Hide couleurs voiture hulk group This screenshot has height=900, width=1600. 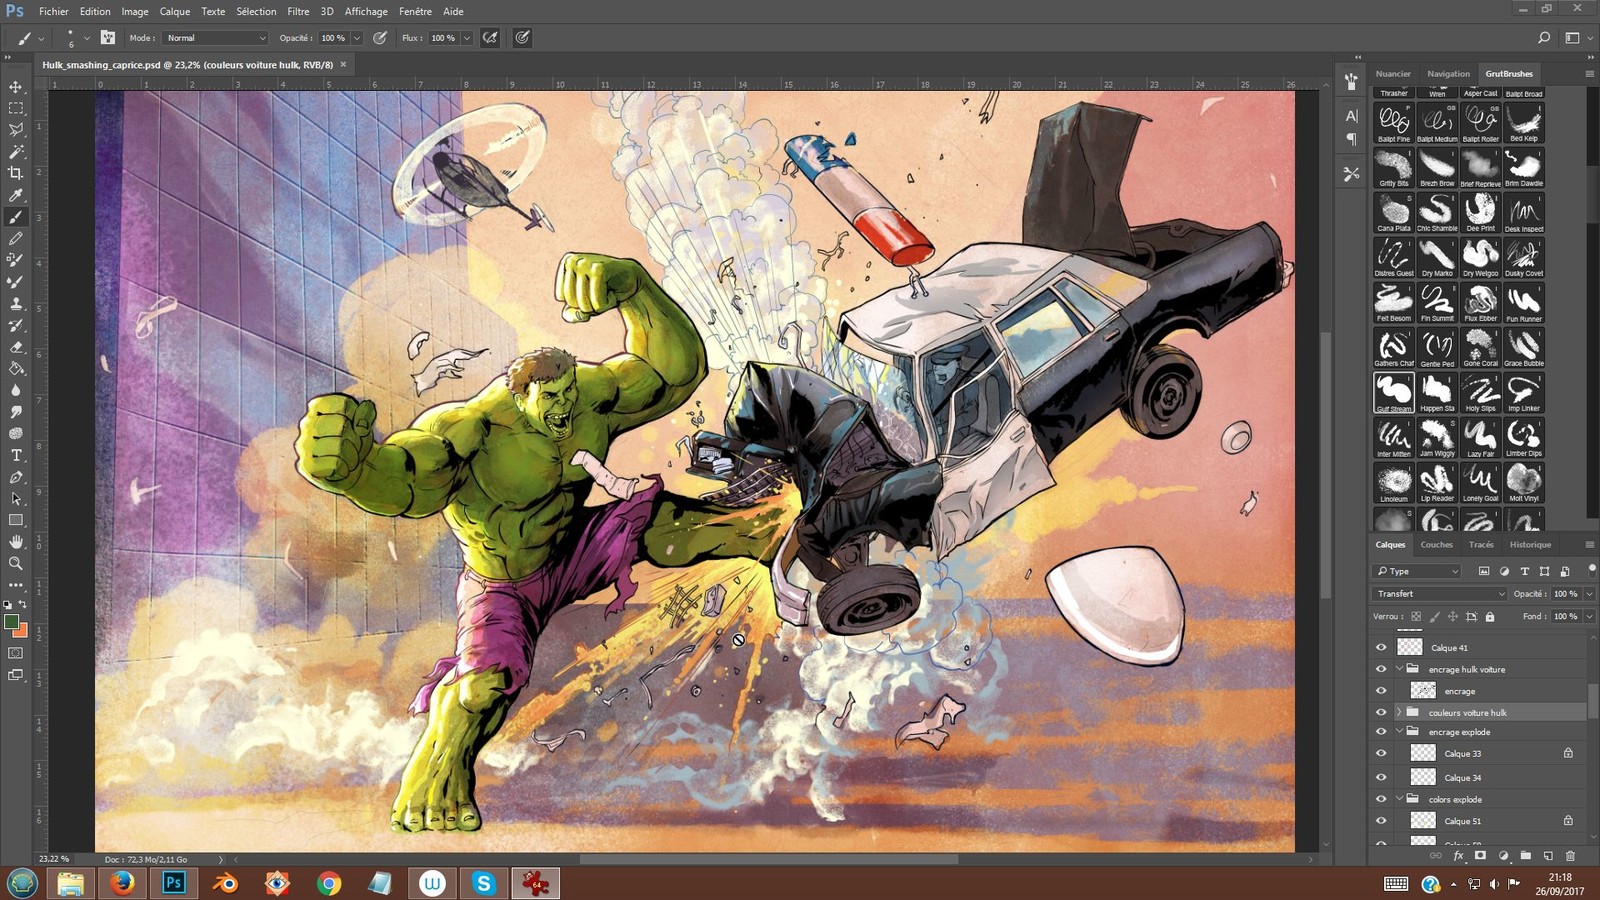[1381, 712]
